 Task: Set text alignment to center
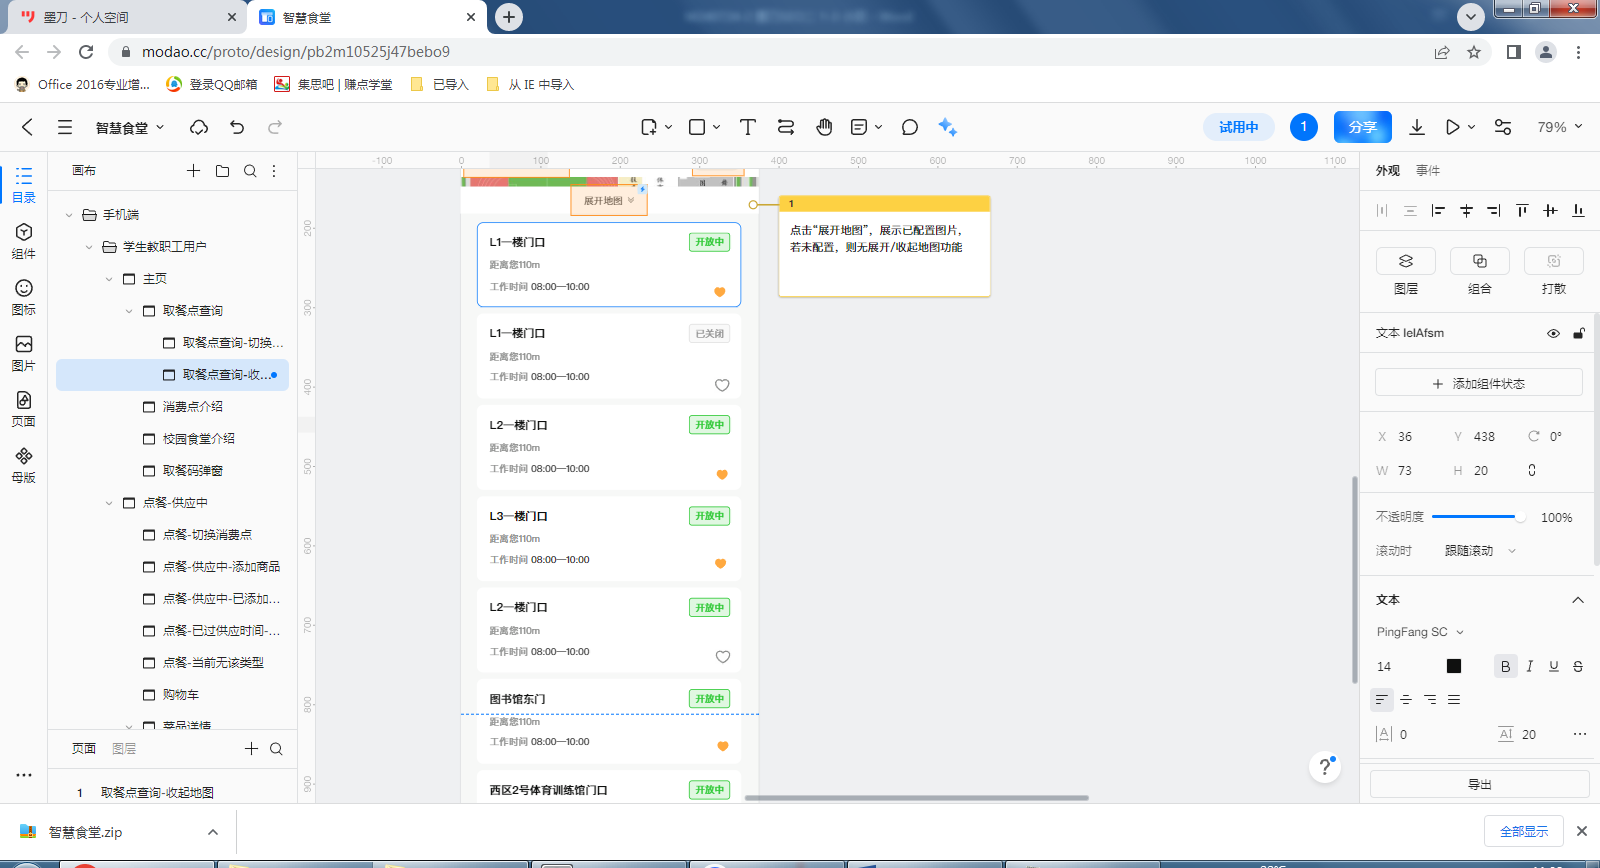1406,699
